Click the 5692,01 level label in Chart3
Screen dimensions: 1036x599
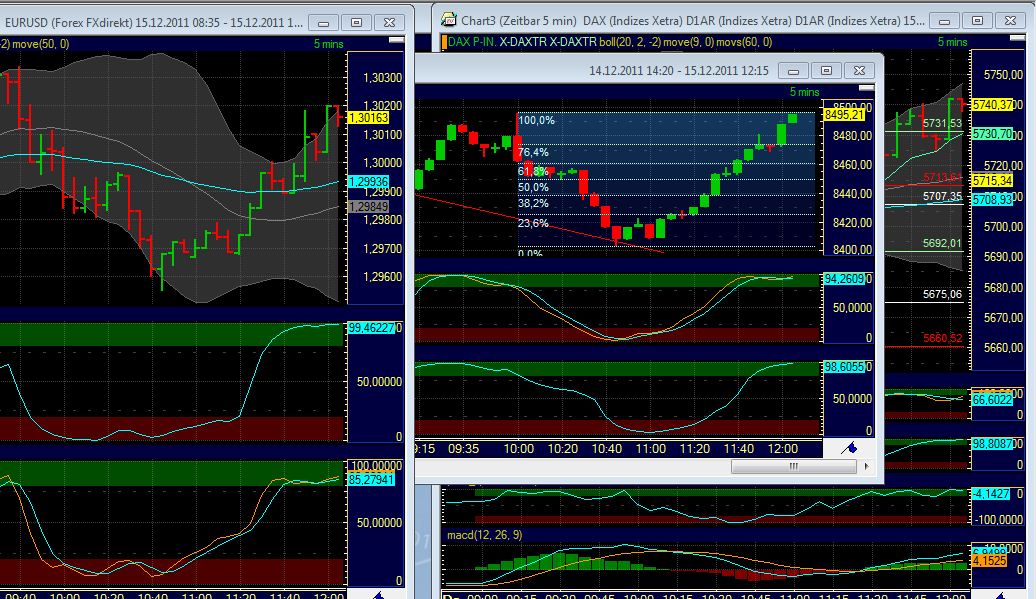[x=942, y=243]
